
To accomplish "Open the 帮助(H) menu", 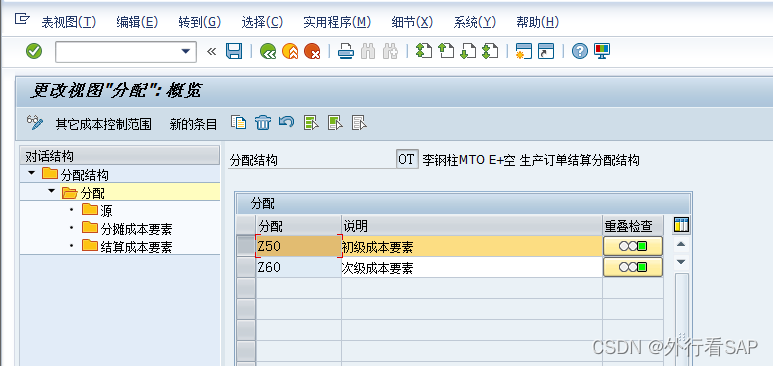I will [538, 22].
